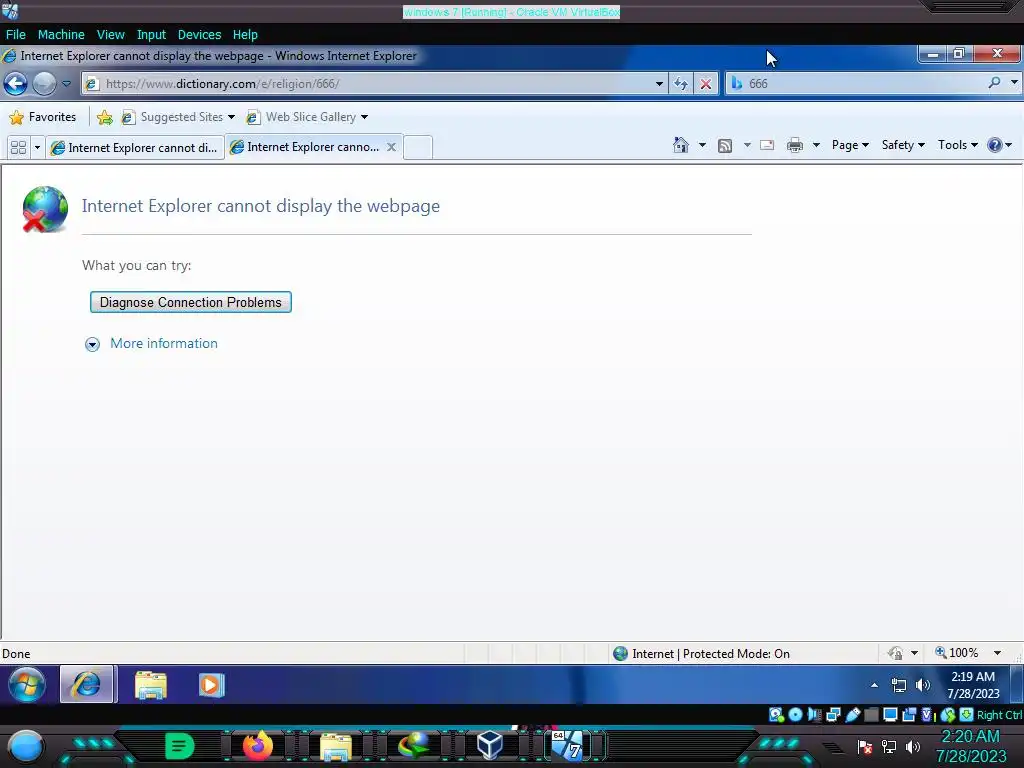The width and height of the screenshot is (1024, 768).
Task: Click the Home page icon
Action: click(x=680, y=145)
